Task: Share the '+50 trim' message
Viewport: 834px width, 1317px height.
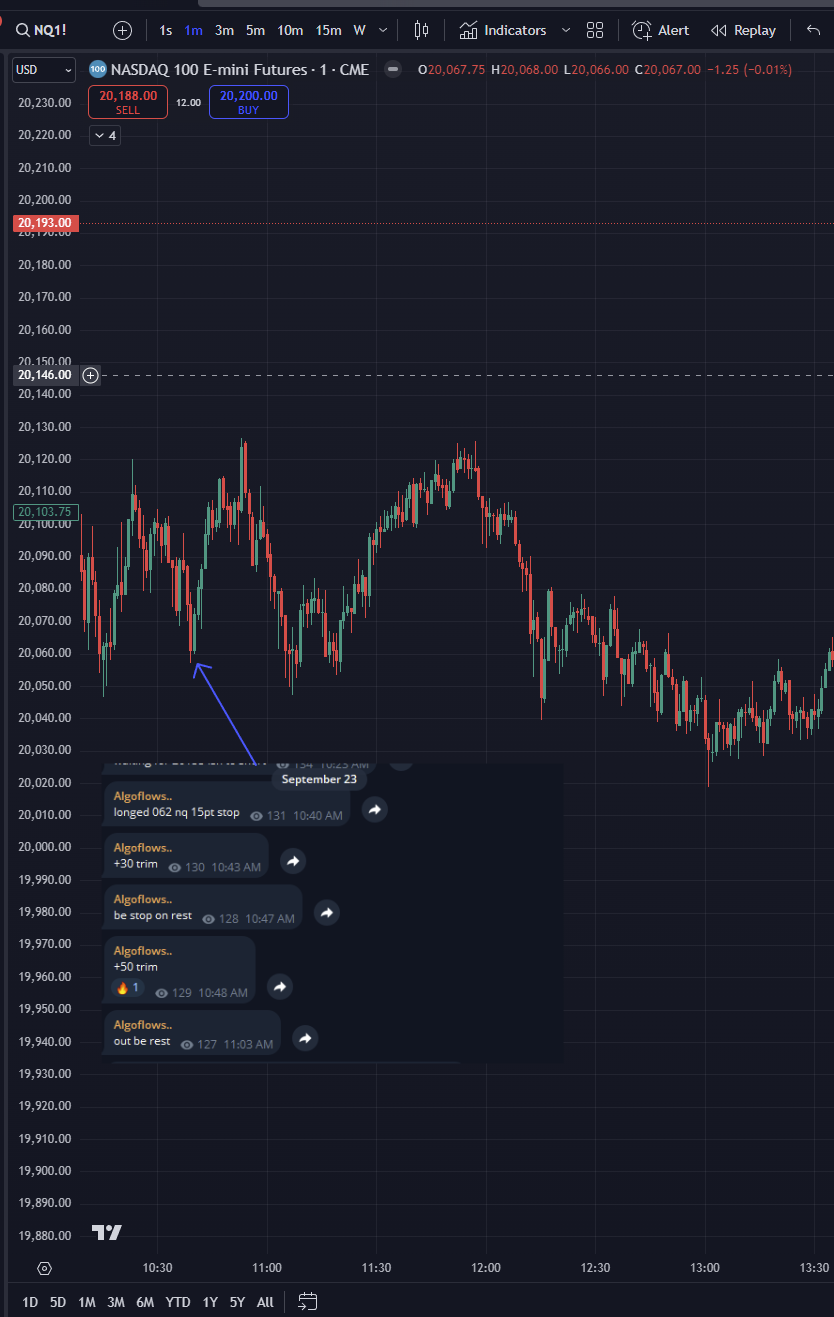Action: coord(280,987)
